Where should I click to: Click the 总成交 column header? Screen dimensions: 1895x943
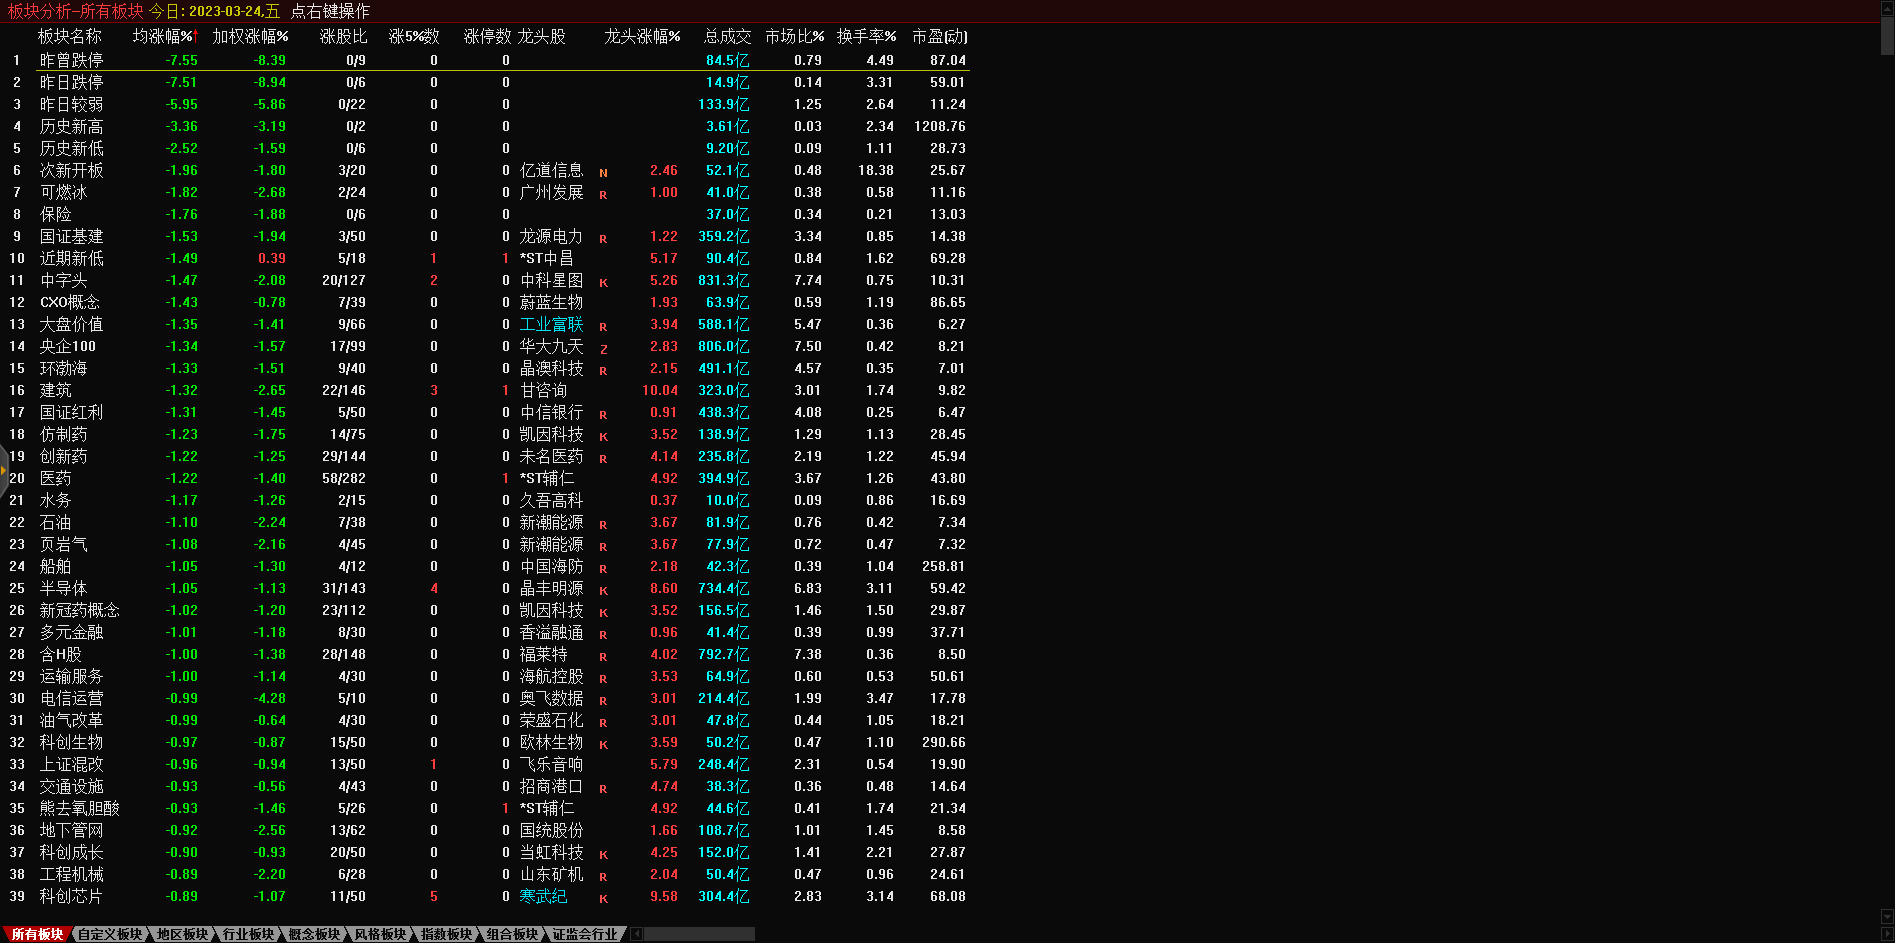[727, 36]
